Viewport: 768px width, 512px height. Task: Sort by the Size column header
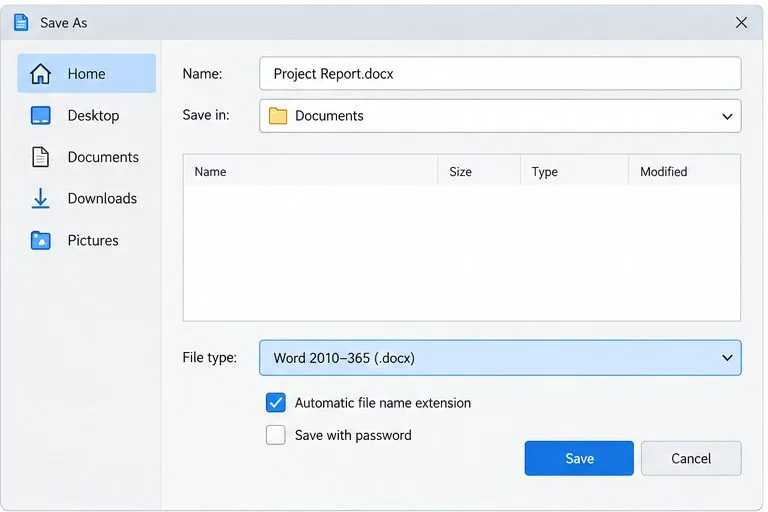pyautogui.click(x=479, y=171)
